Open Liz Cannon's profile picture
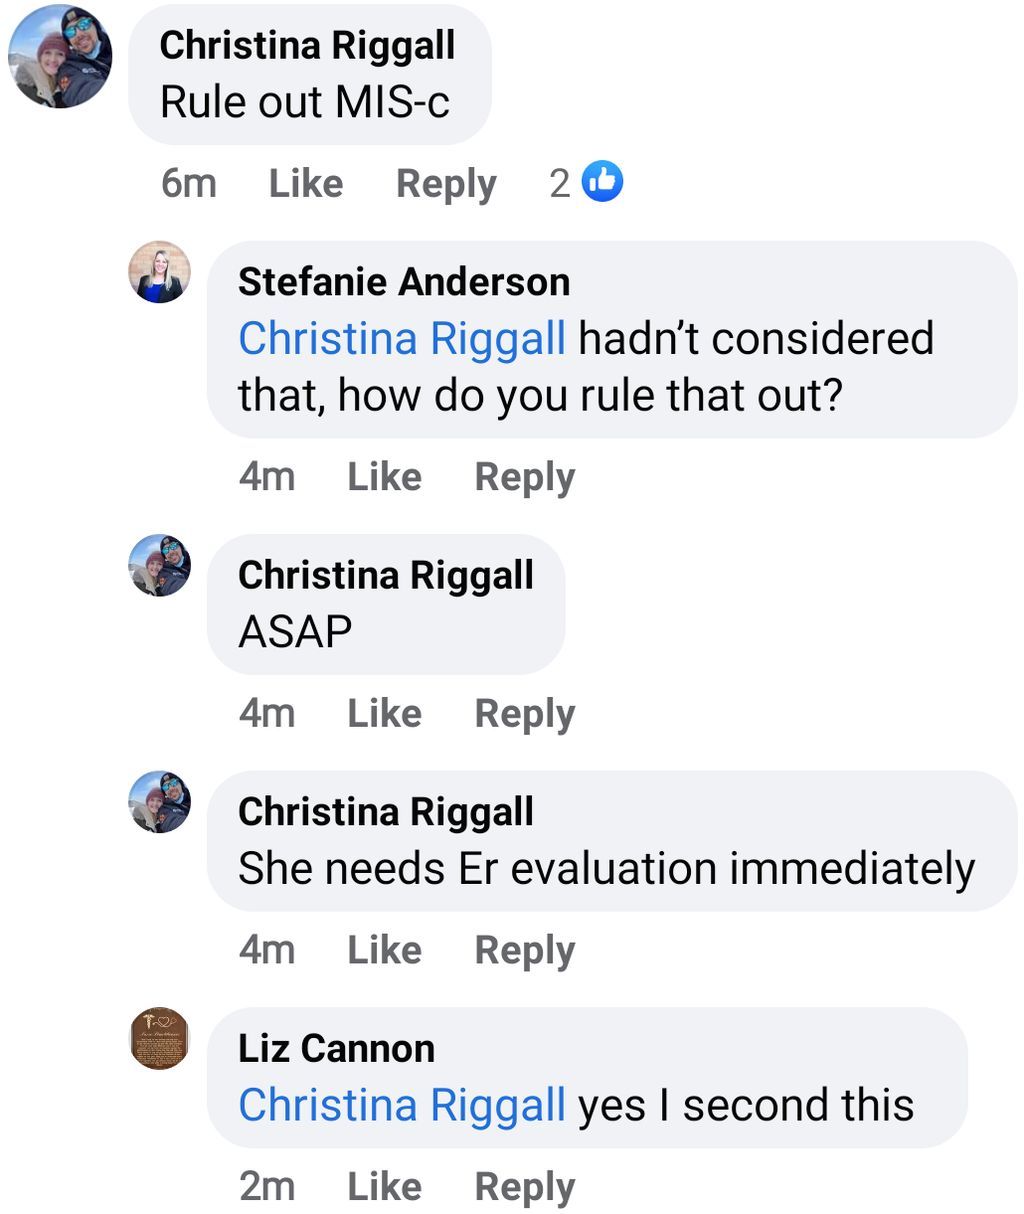The image size is (1024, 1214). click(160, 1038)
